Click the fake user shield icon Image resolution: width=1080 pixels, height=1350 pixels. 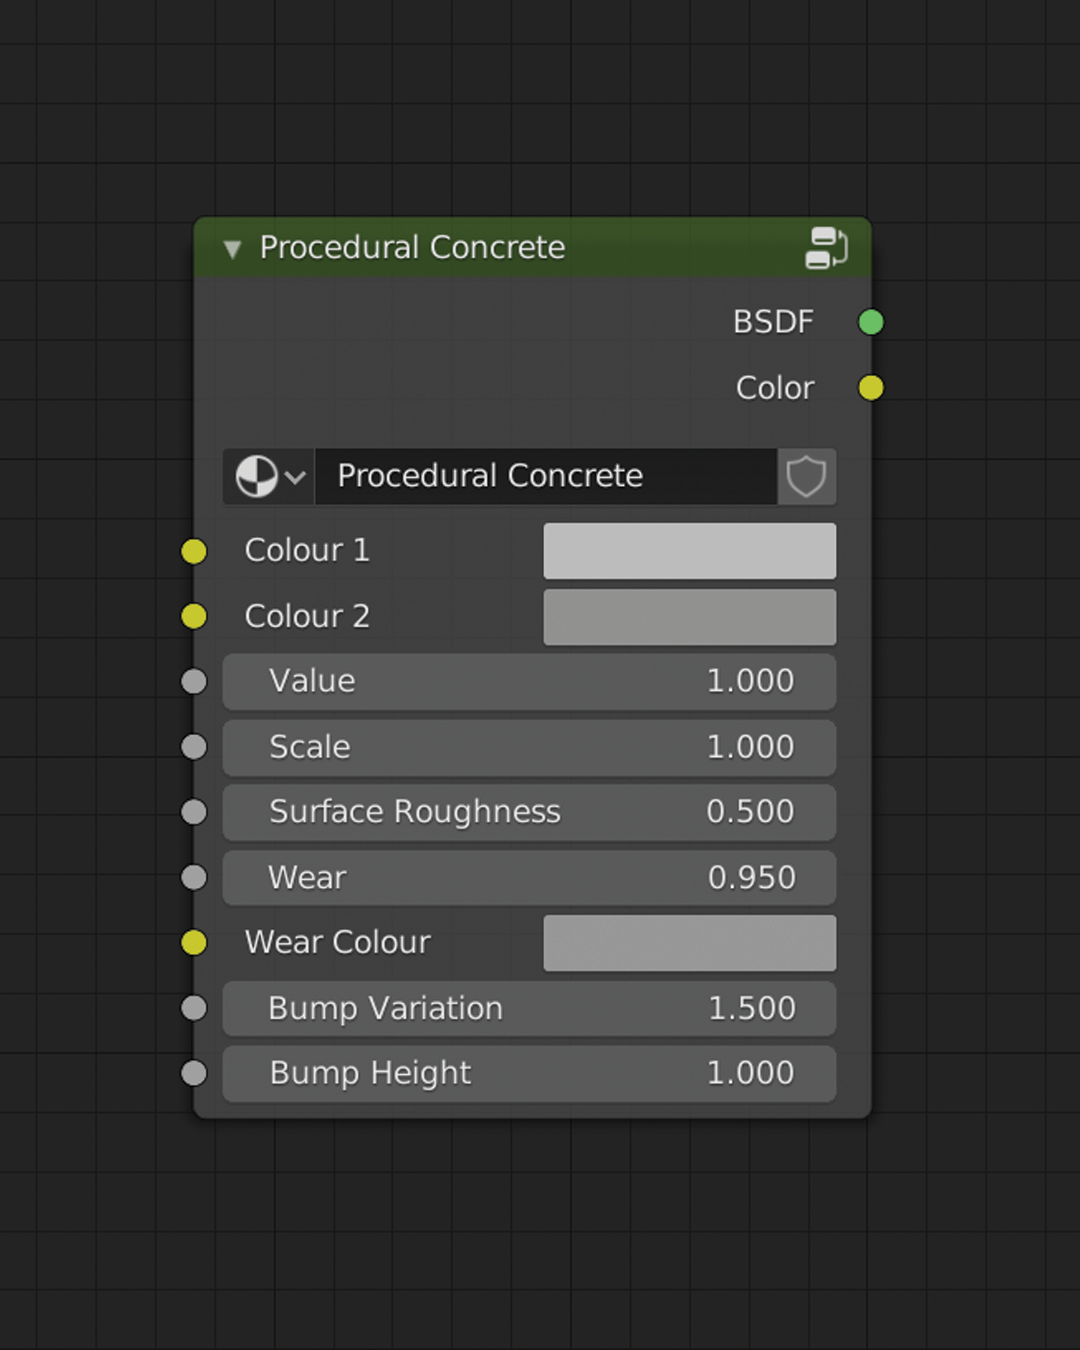806,476
